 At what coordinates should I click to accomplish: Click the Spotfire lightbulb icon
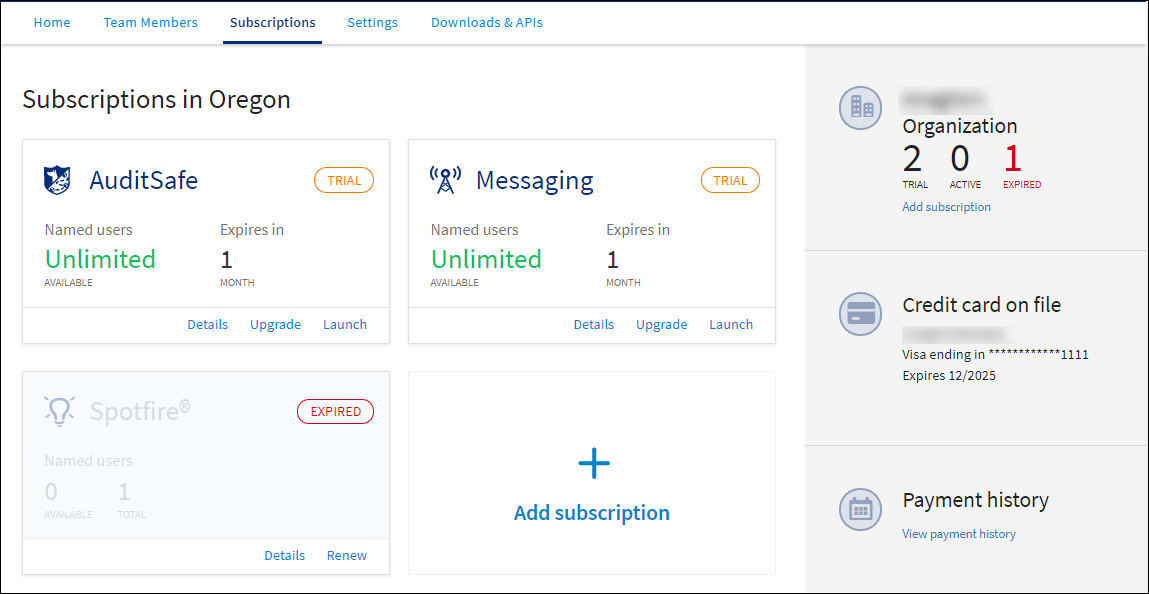click(58, 411)
